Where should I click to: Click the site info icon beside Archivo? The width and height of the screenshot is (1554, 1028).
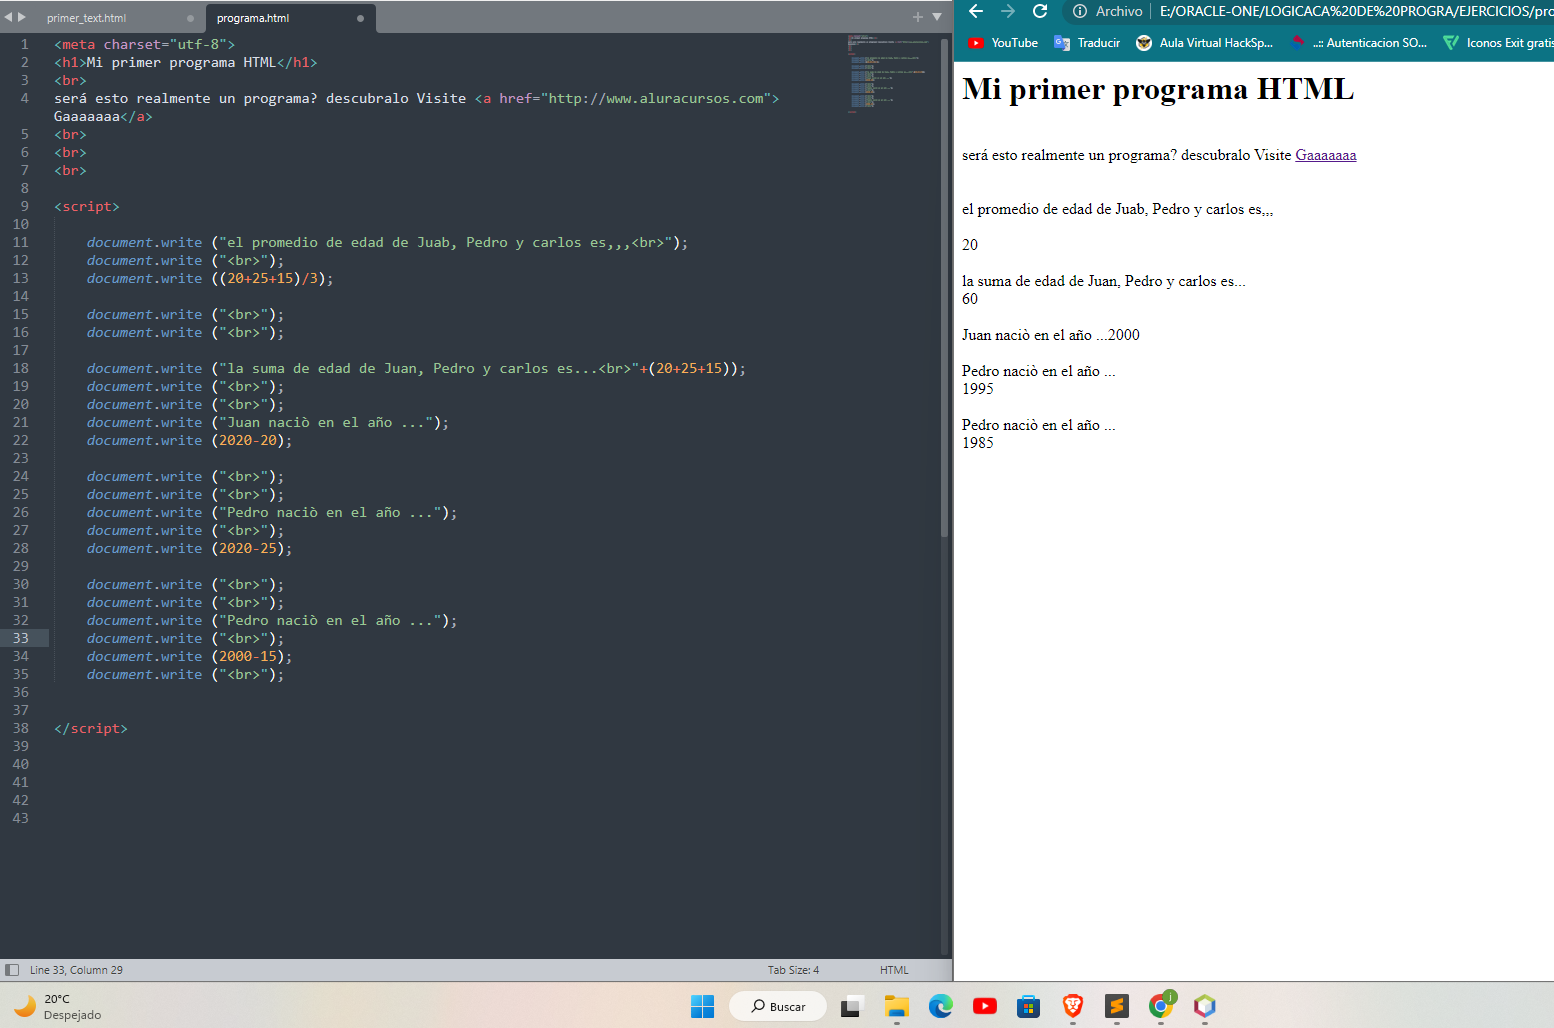(x=1080, y=11)
